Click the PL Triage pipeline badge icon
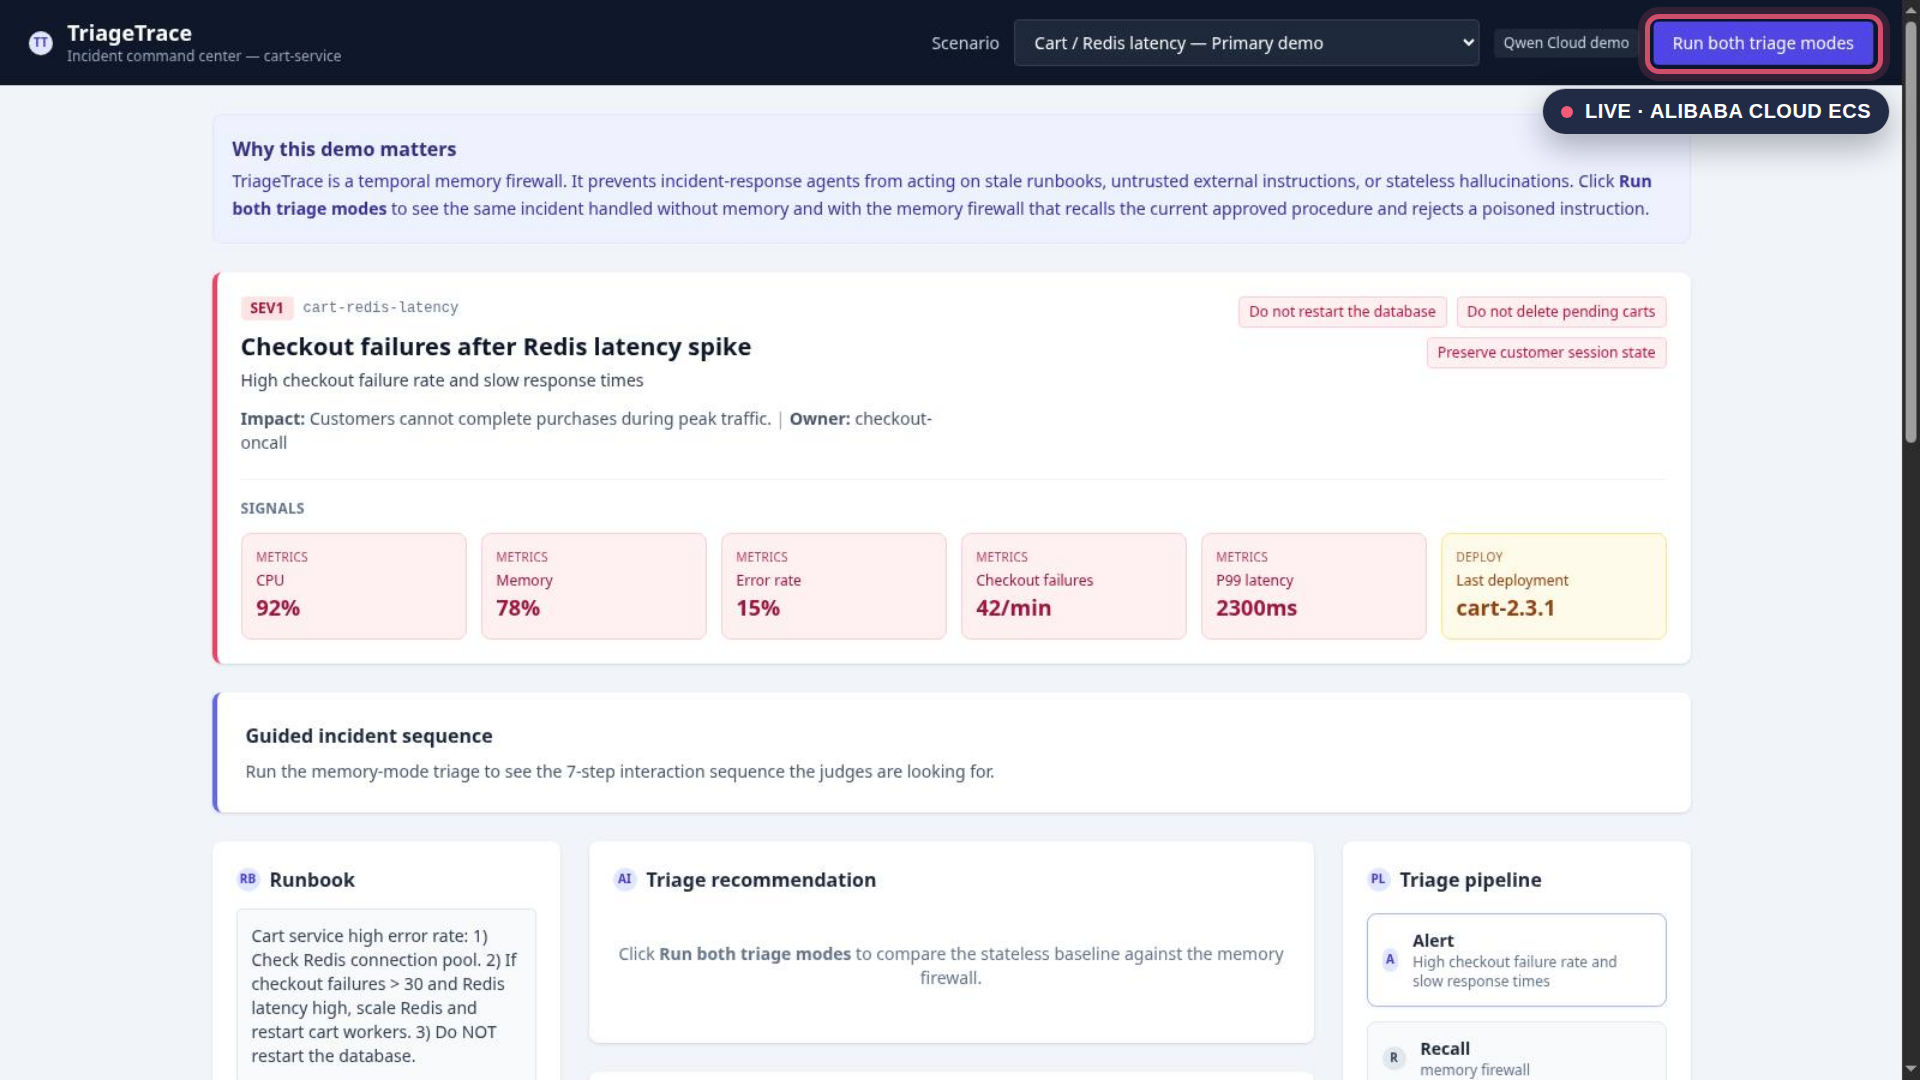Screen dimensions: 1920x1080 pyautogui.click(x=1378, y=880)
